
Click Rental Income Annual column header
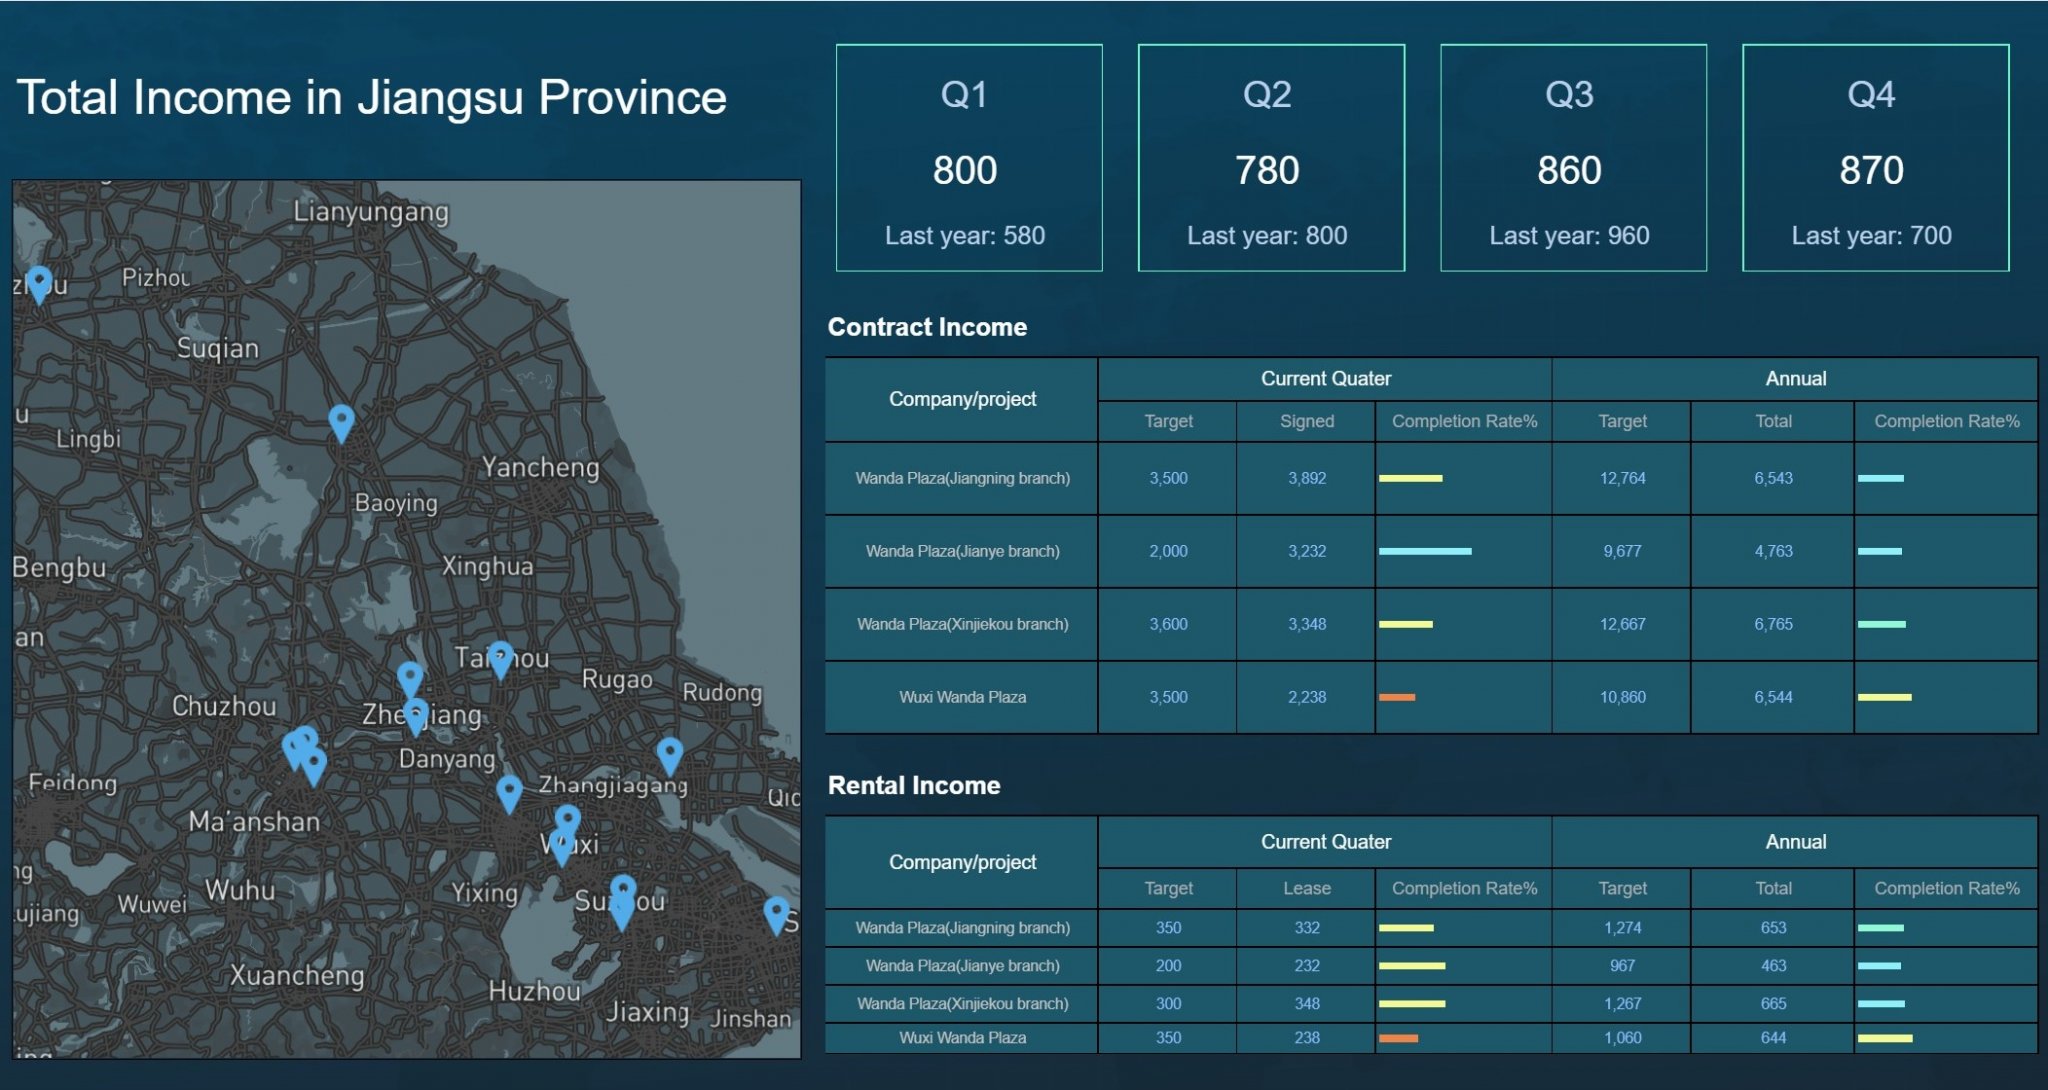click(x=1794, y=842)
